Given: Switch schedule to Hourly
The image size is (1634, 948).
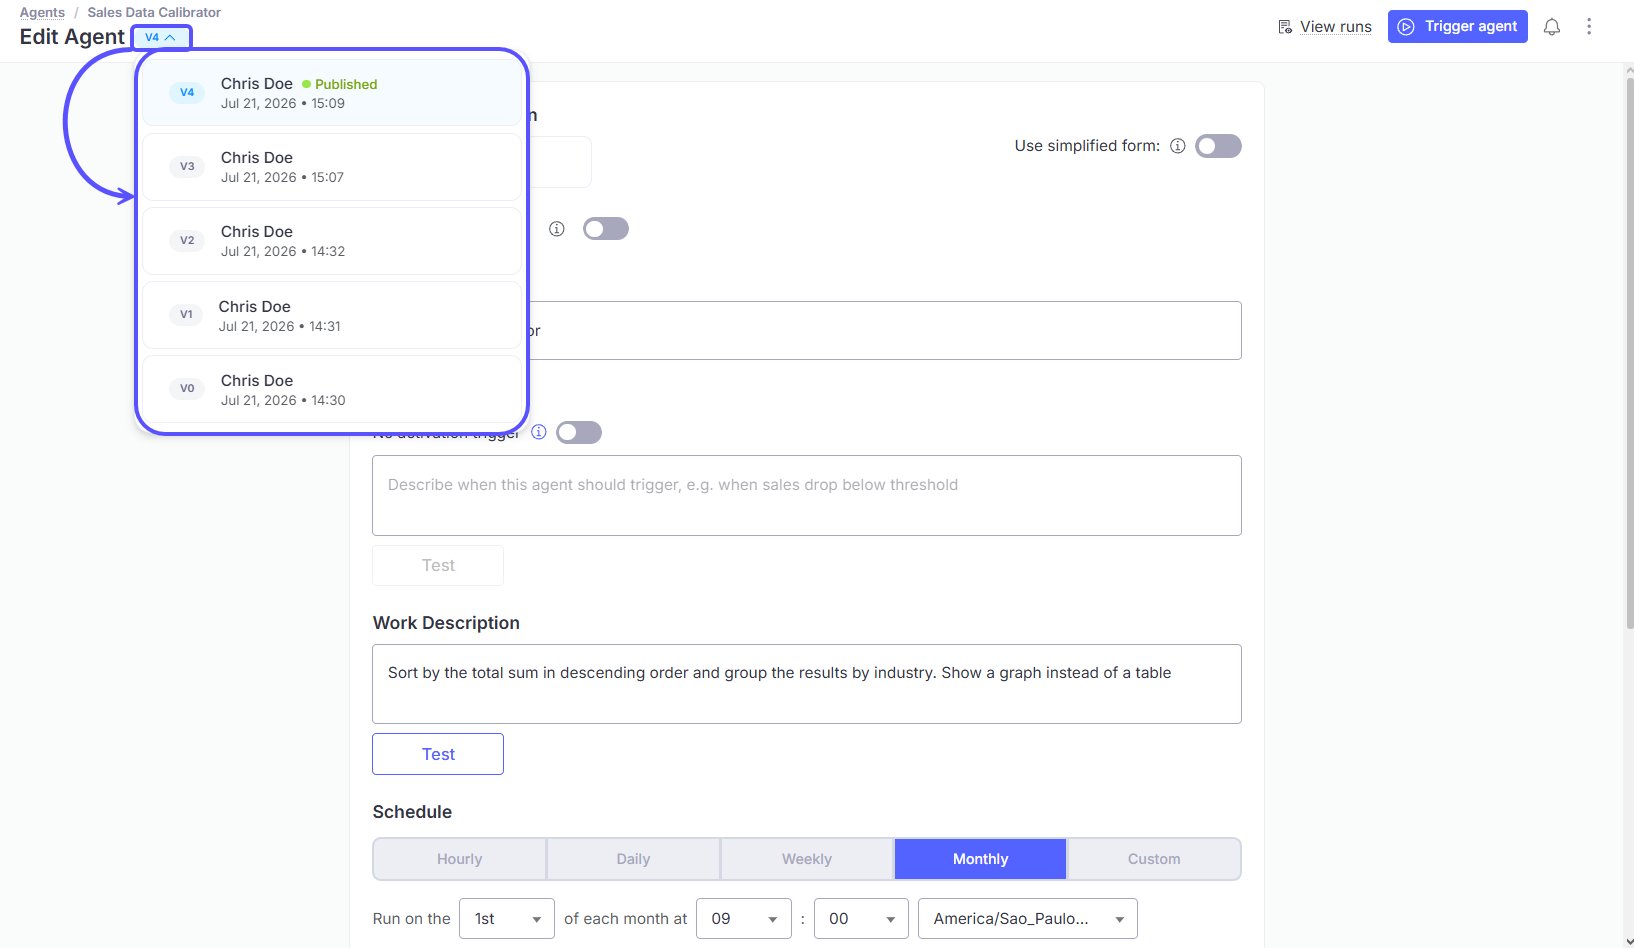Looking at the screenshot, I should pyautogui.click(x=459, y=859).
